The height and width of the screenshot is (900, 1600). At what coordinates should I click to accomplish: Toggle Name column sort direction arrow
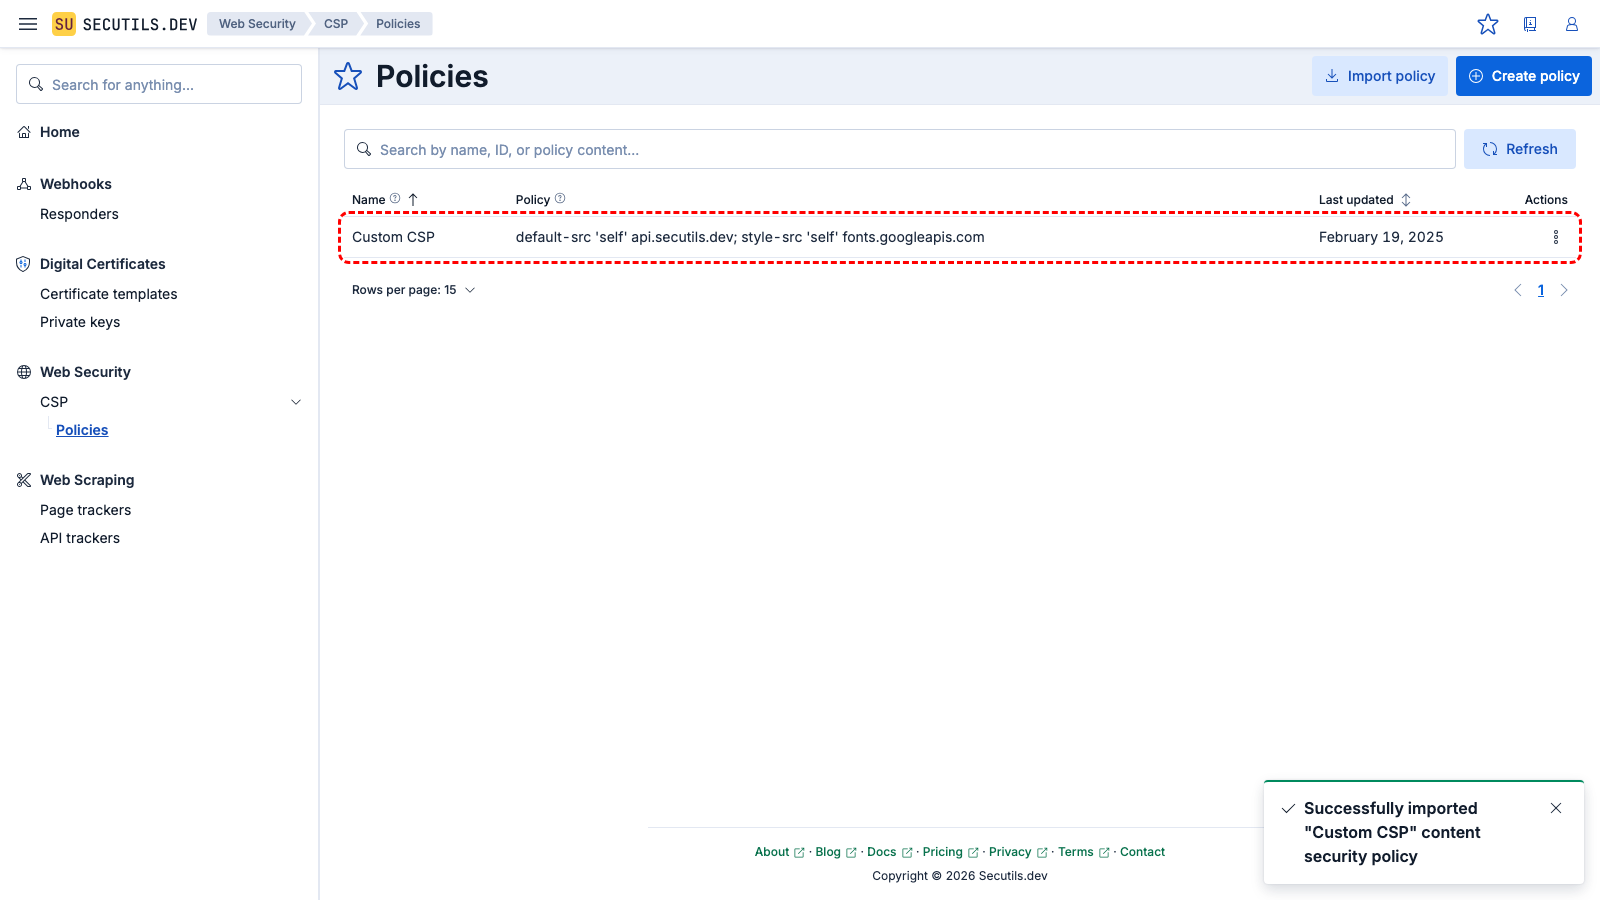(414, 199)
